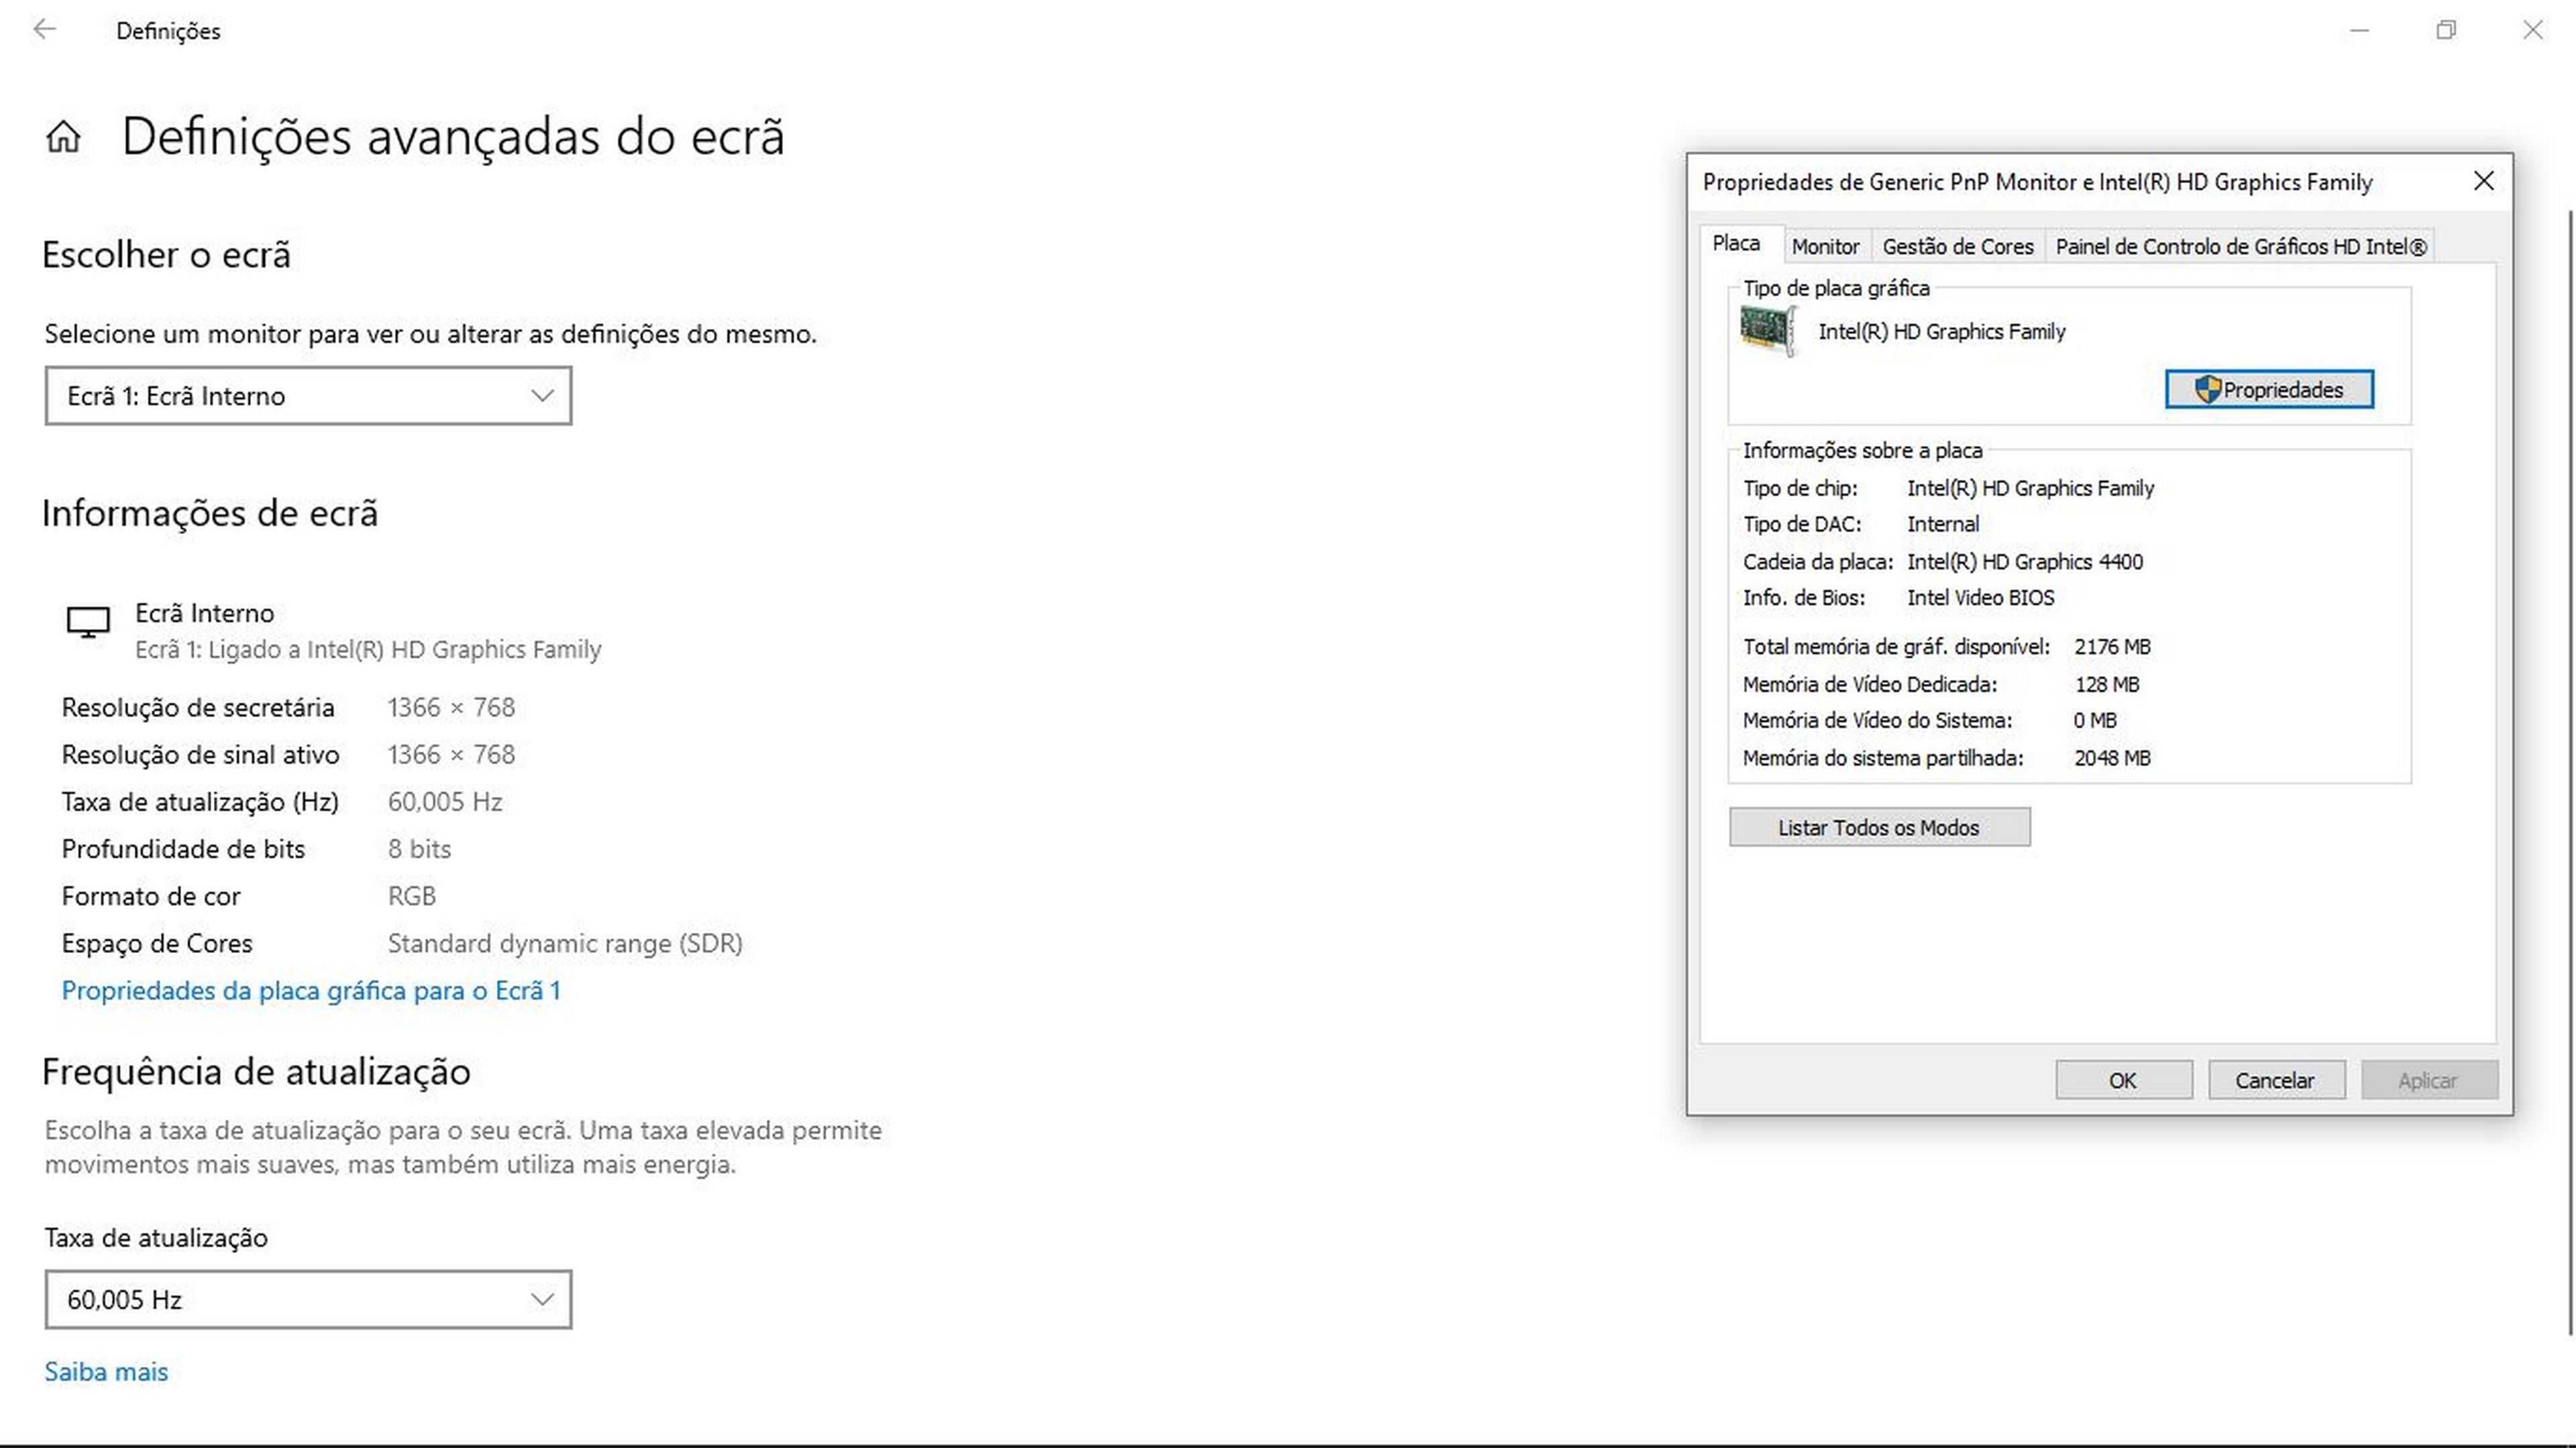
Task: Click the 128 MB dedicated video memory value
Action: coord(2107,684)
